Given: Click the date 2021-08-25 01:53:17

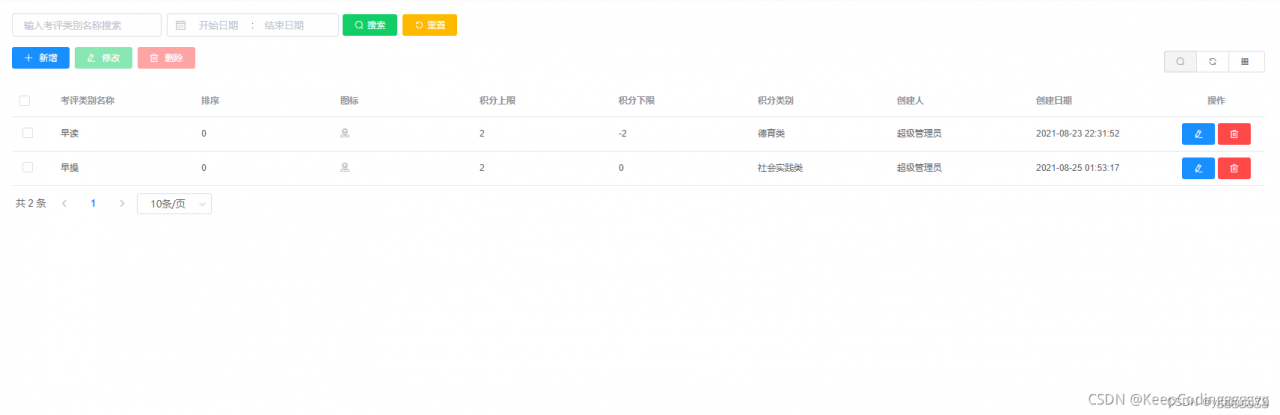Looking at the screenshot, I should point(1077,168).
